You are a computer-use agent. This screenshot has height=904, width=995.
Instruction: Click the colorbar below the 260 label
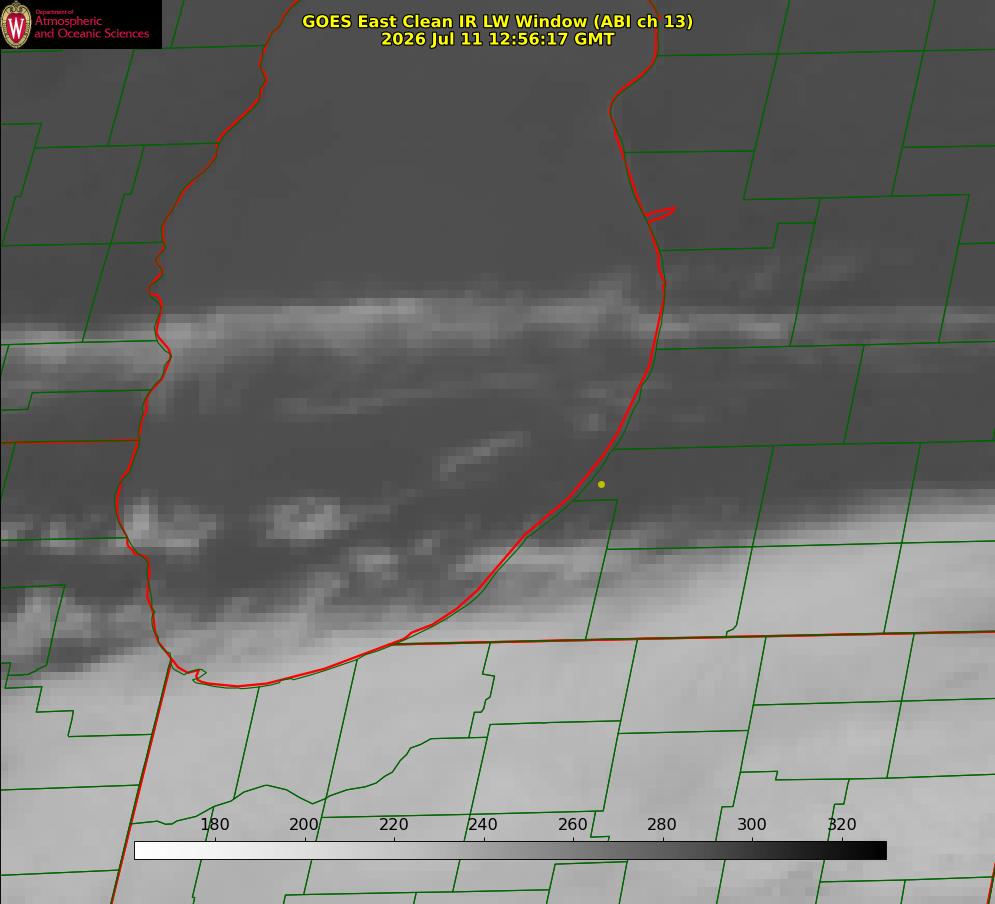pyautogui.click(x=574, y=850)
